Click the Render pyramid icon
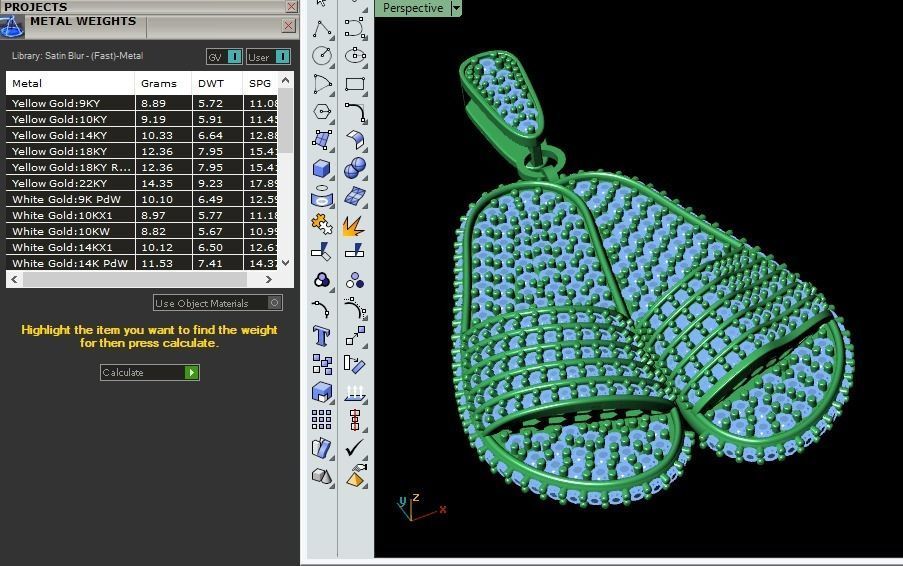 (x=356, y=475)
